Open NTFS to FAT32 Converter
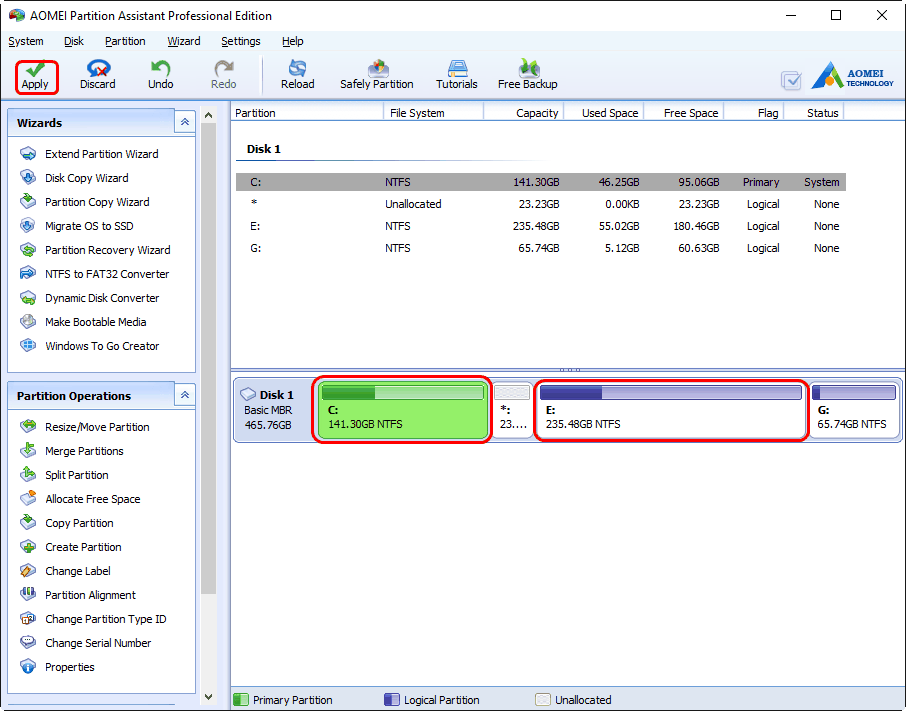The width and height of the screenshot is (906, 711). (94, 274)
